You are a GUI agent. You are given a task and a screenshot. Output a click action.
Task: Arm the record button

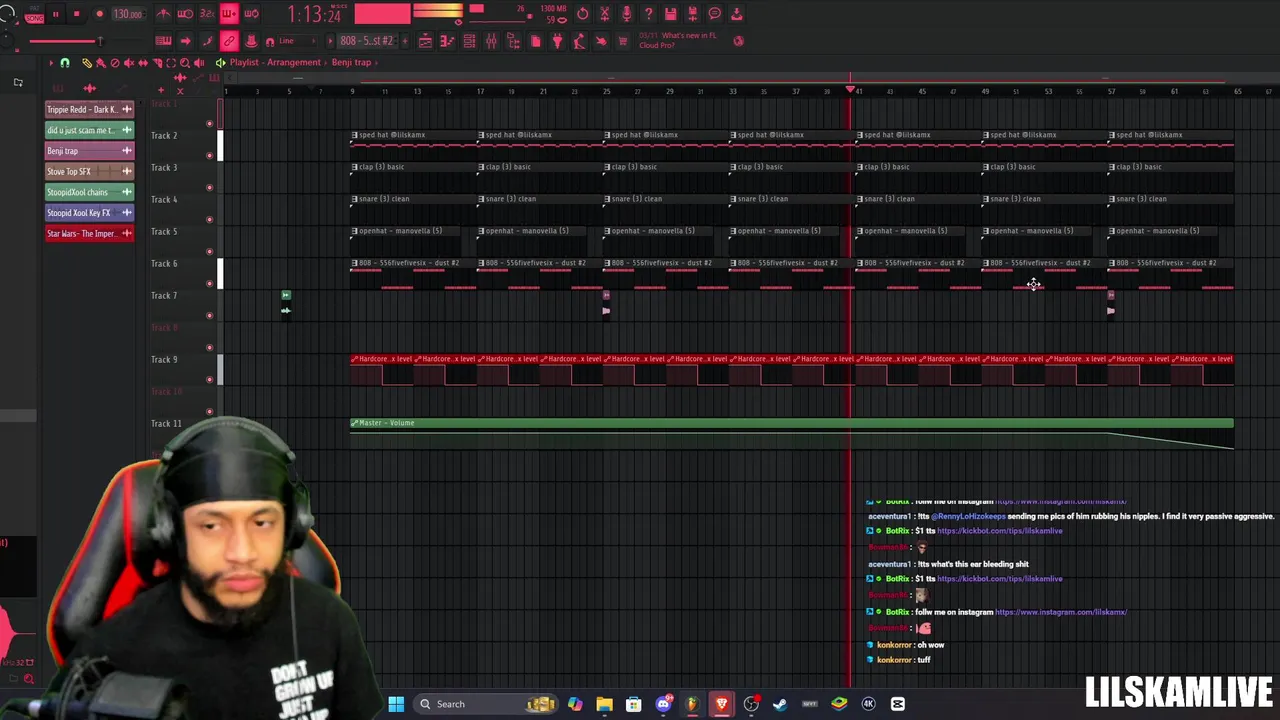pyautogui.click(x=99, y=14)
